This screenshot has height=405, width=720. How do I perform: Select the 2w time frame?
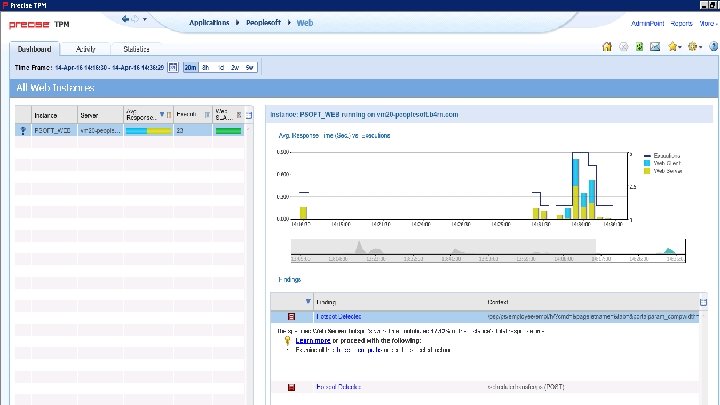235,68
